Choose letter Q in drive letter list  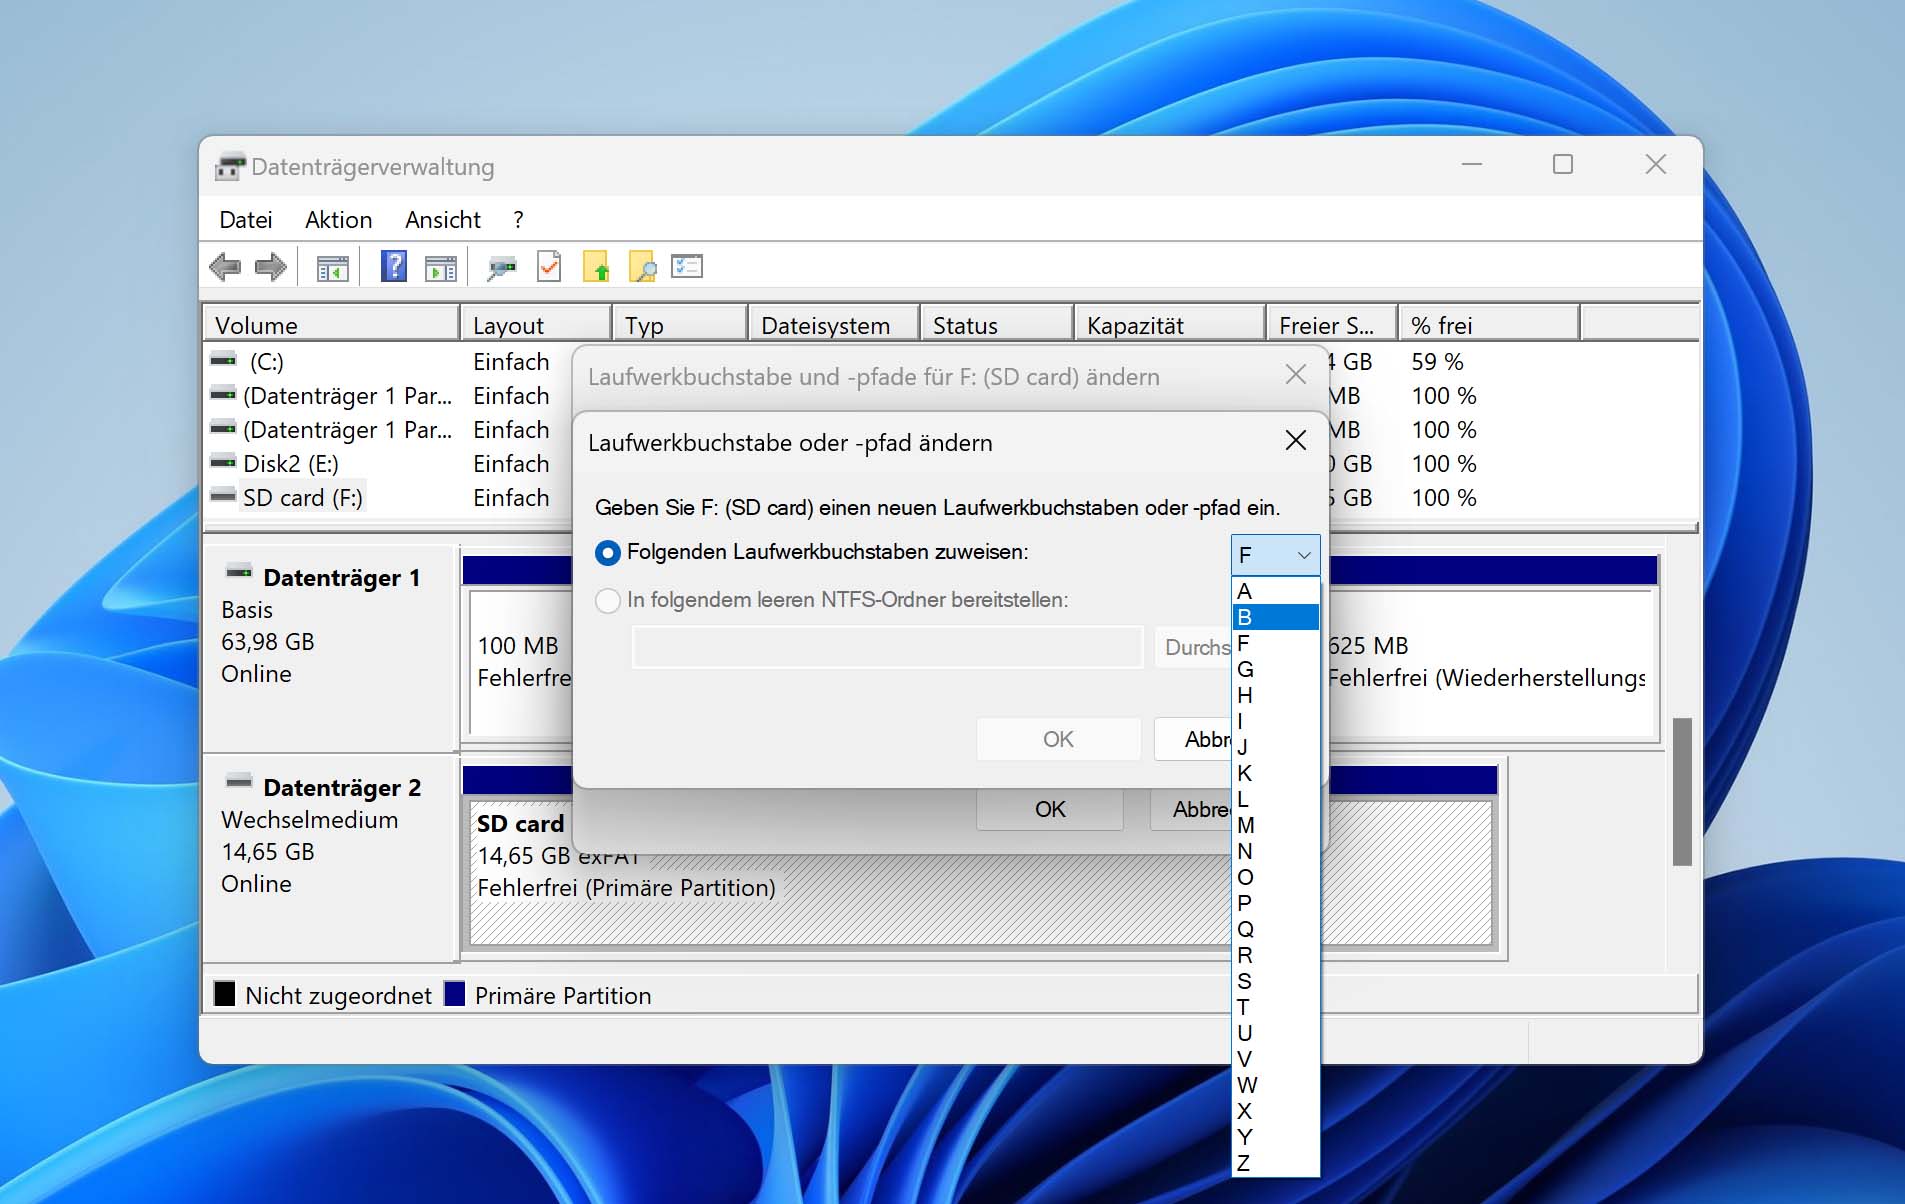[1275, 929]
